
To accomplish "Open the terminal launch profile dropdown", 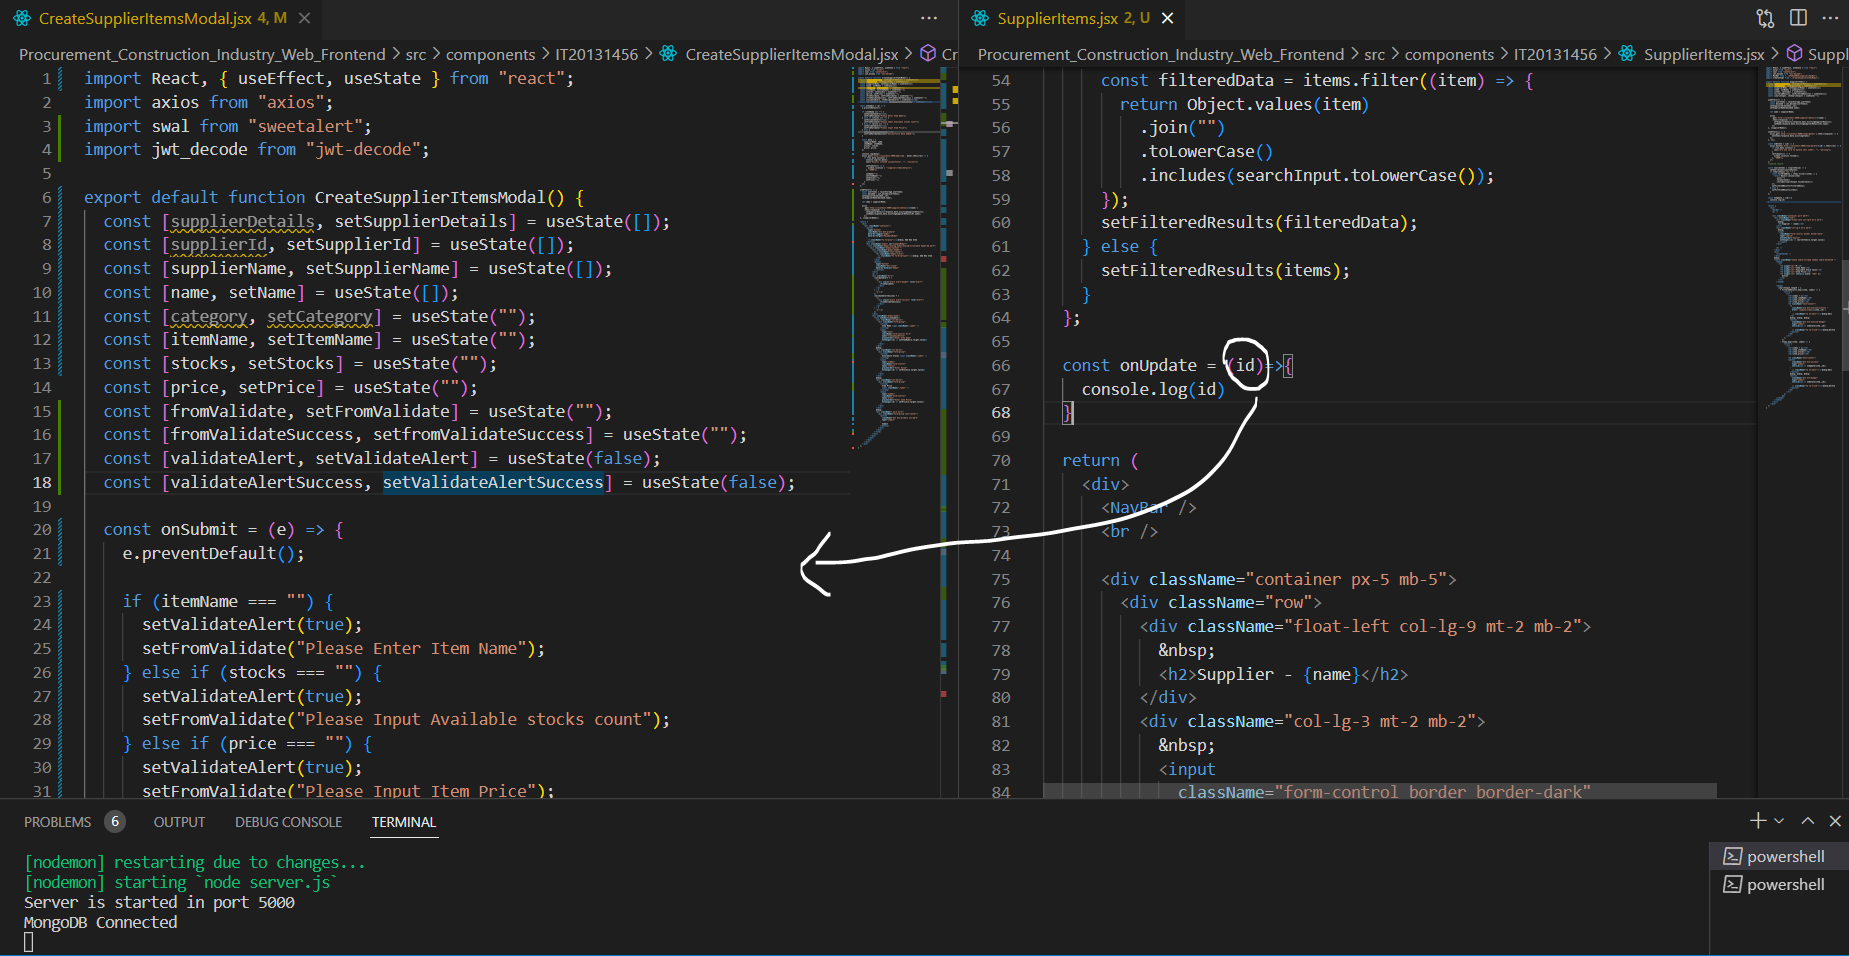I will point(1779,821).
